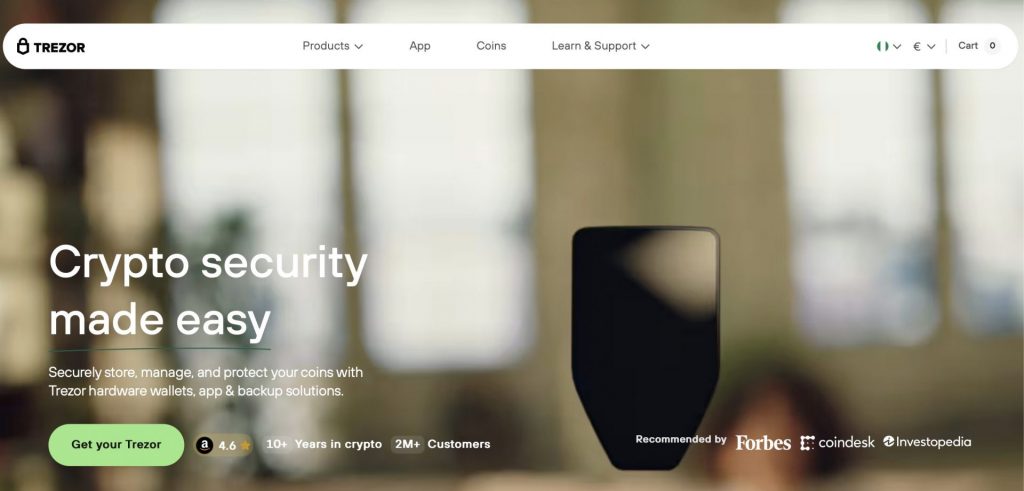Click the 10+ Years in crypto badge
Viewport: 1024px width, 491px height.
(323, 444)
